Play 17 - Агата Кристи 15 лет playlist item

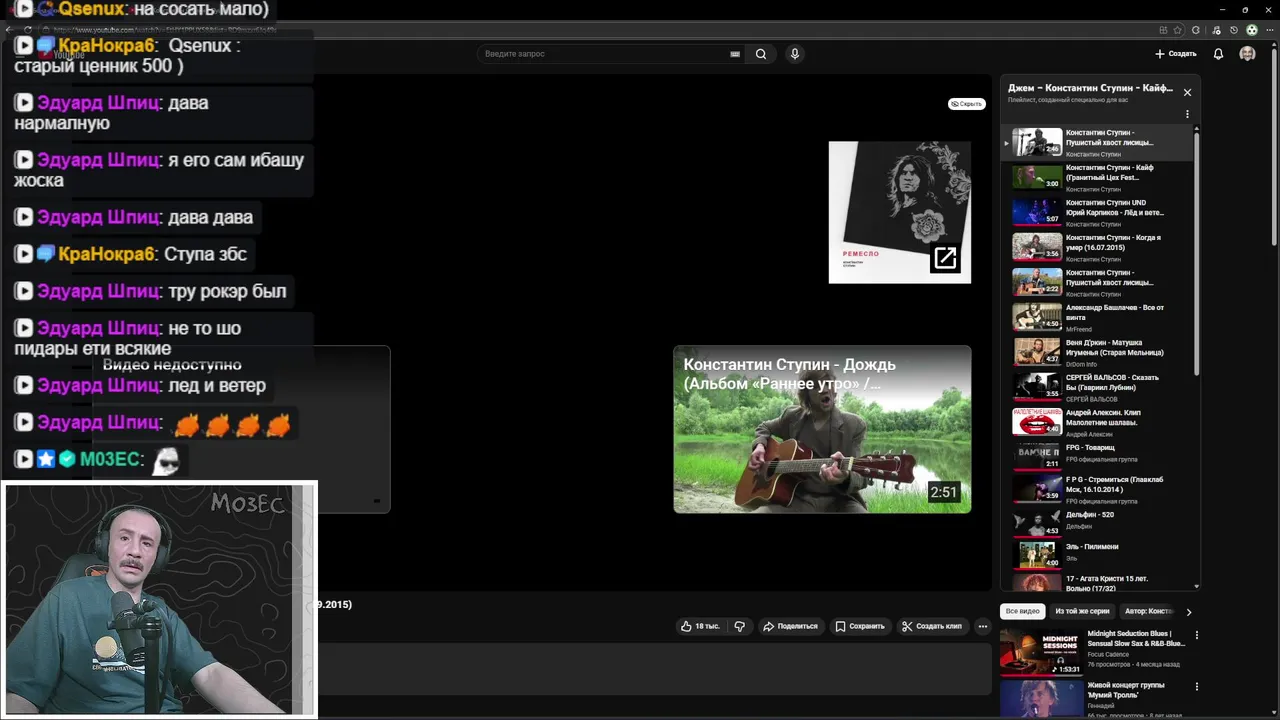(1098, 582)
